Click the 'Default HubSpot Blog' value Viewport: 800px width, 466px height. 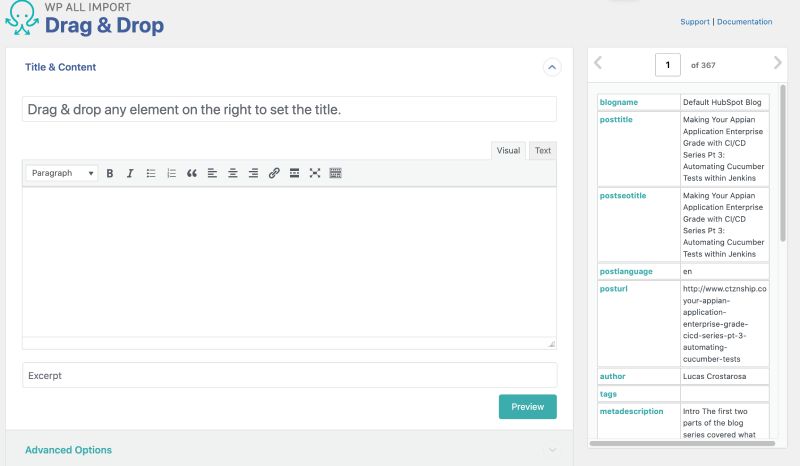pyautogui.click(x=722, y=102)
